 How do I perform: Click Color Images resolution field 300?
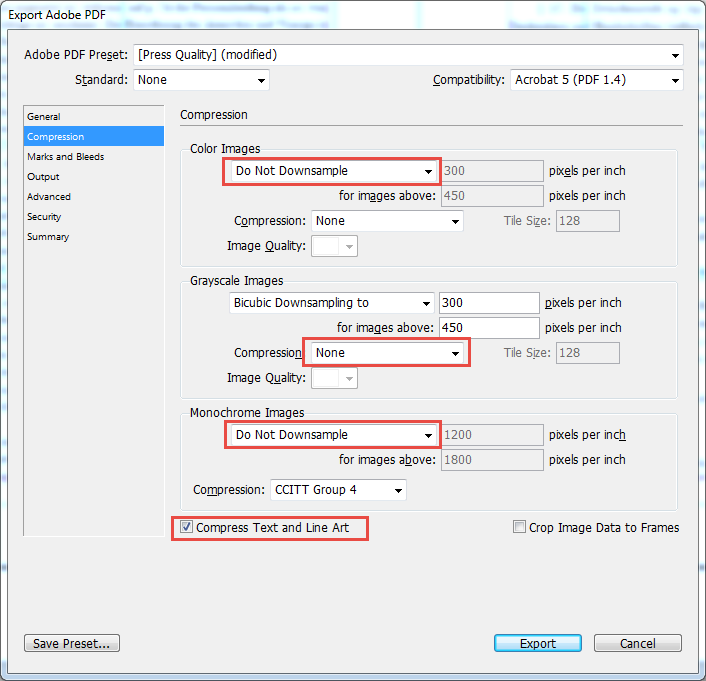pyautogui.click(x=492, y=171)
